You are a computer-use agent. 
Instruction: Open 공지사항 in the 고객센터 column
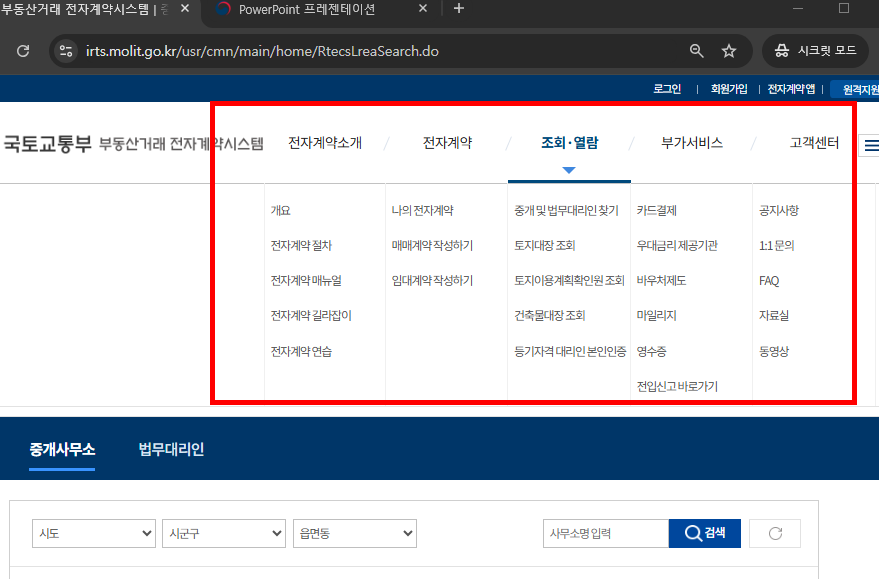click(778, 210)
